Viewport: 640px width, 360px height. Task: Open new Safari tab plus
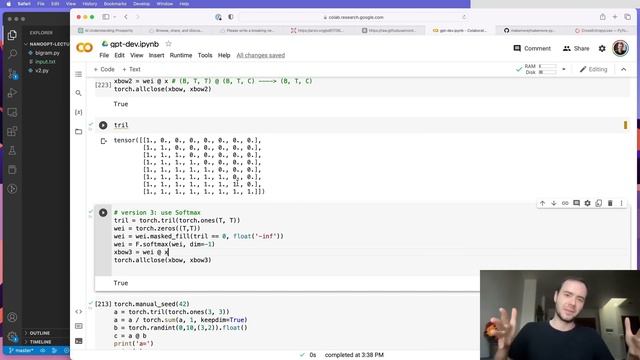coord(615,17)
